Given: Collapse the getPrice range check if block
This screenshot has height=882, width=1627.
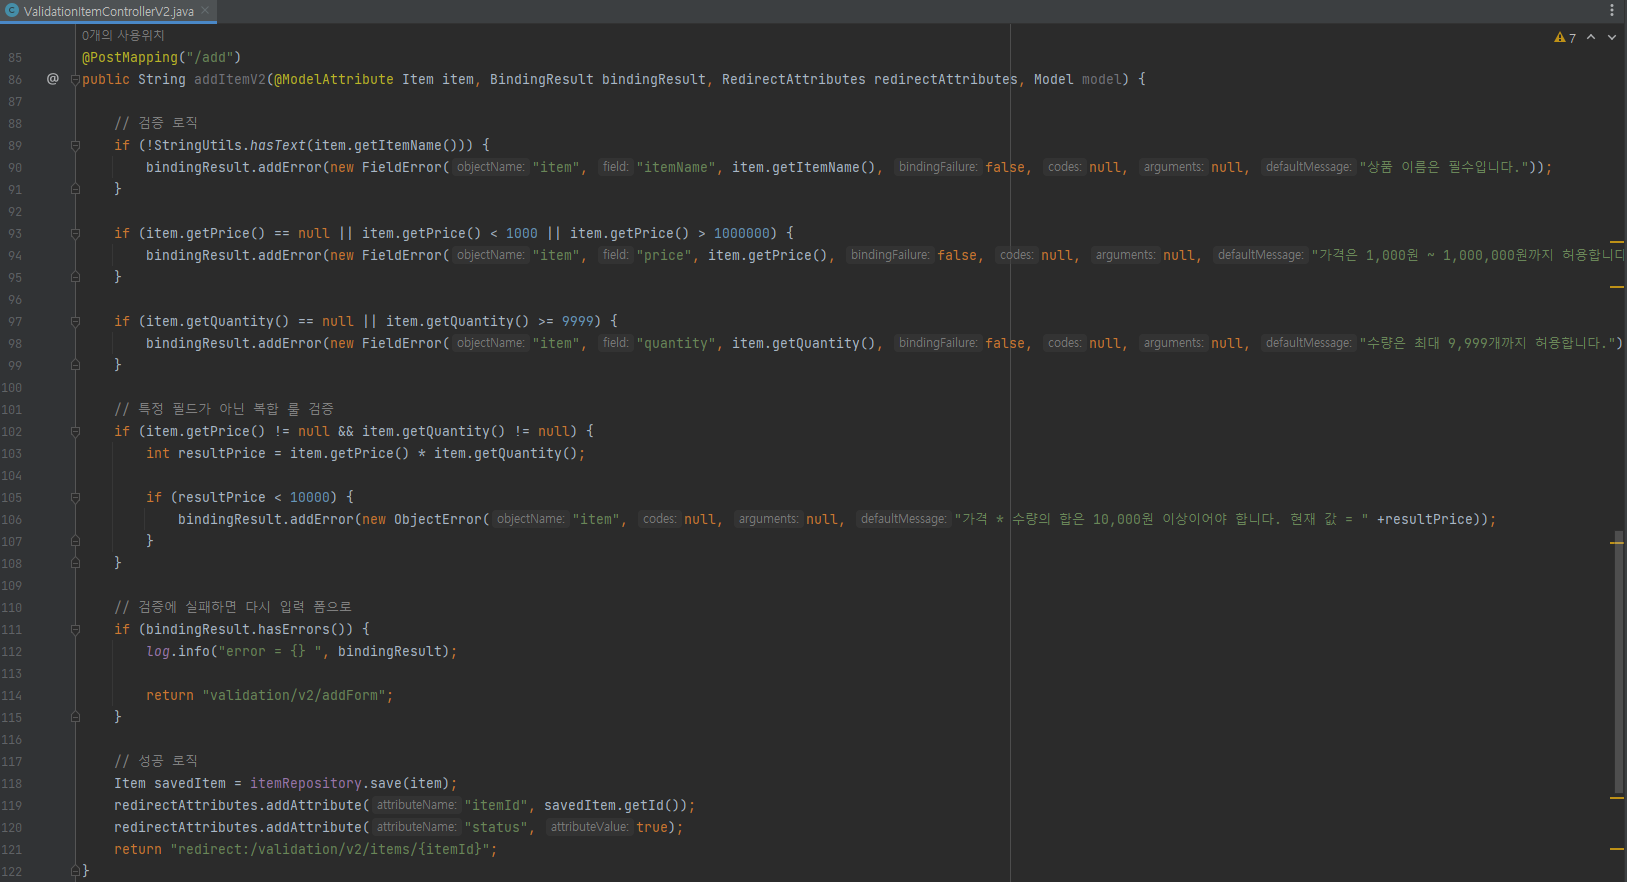Looking at the screenshot, I should (x=75, y=233).
